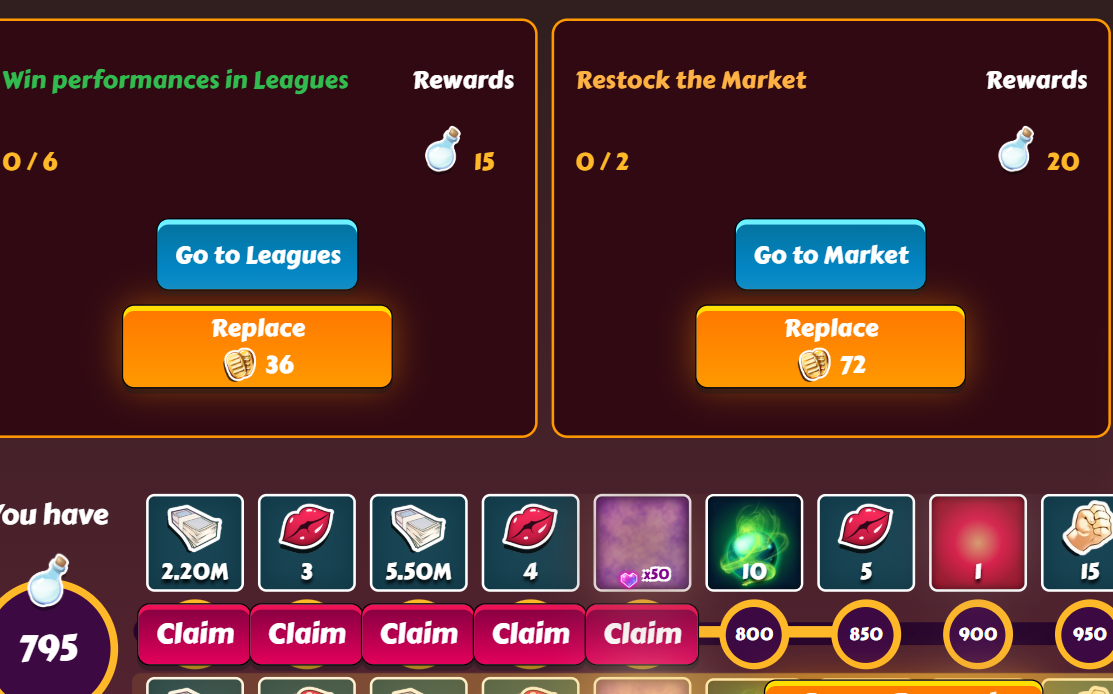Go to Market
The height and width of the screenshot is (694, 1113).
coord(830,255)
